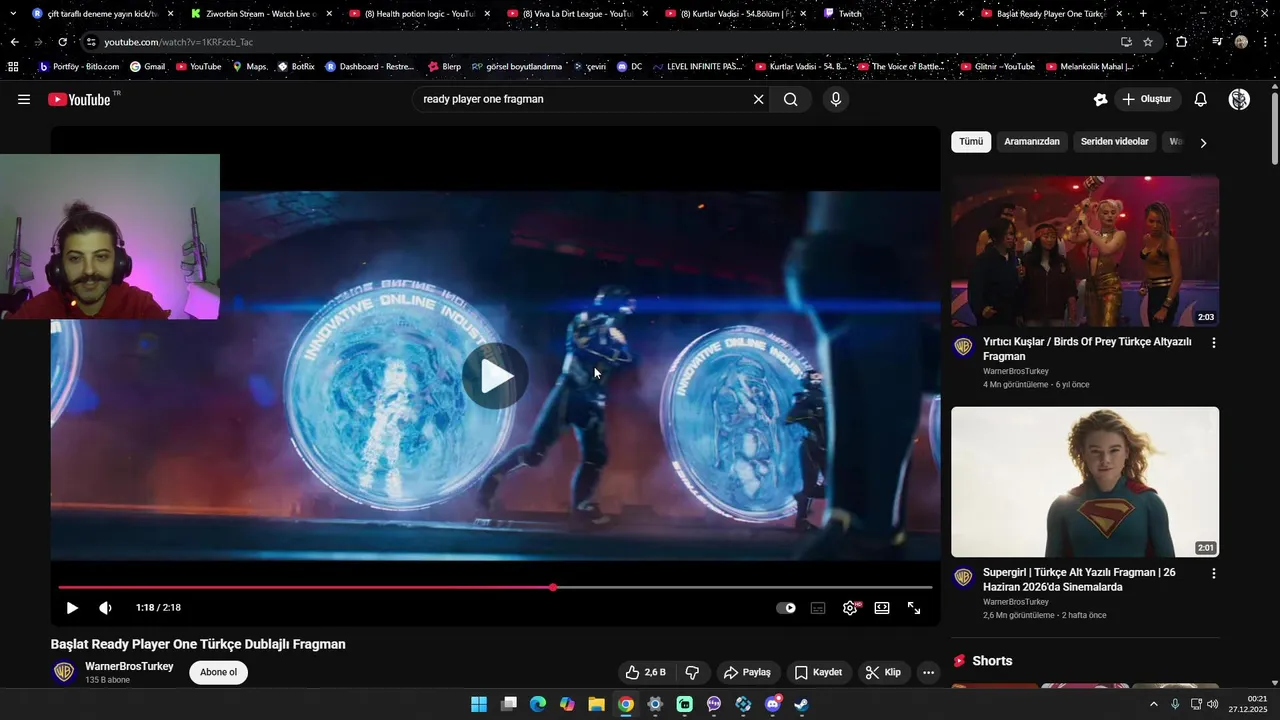Open the browser extensions puzzle icon
1280x720 pixels.
point(1182,42)
